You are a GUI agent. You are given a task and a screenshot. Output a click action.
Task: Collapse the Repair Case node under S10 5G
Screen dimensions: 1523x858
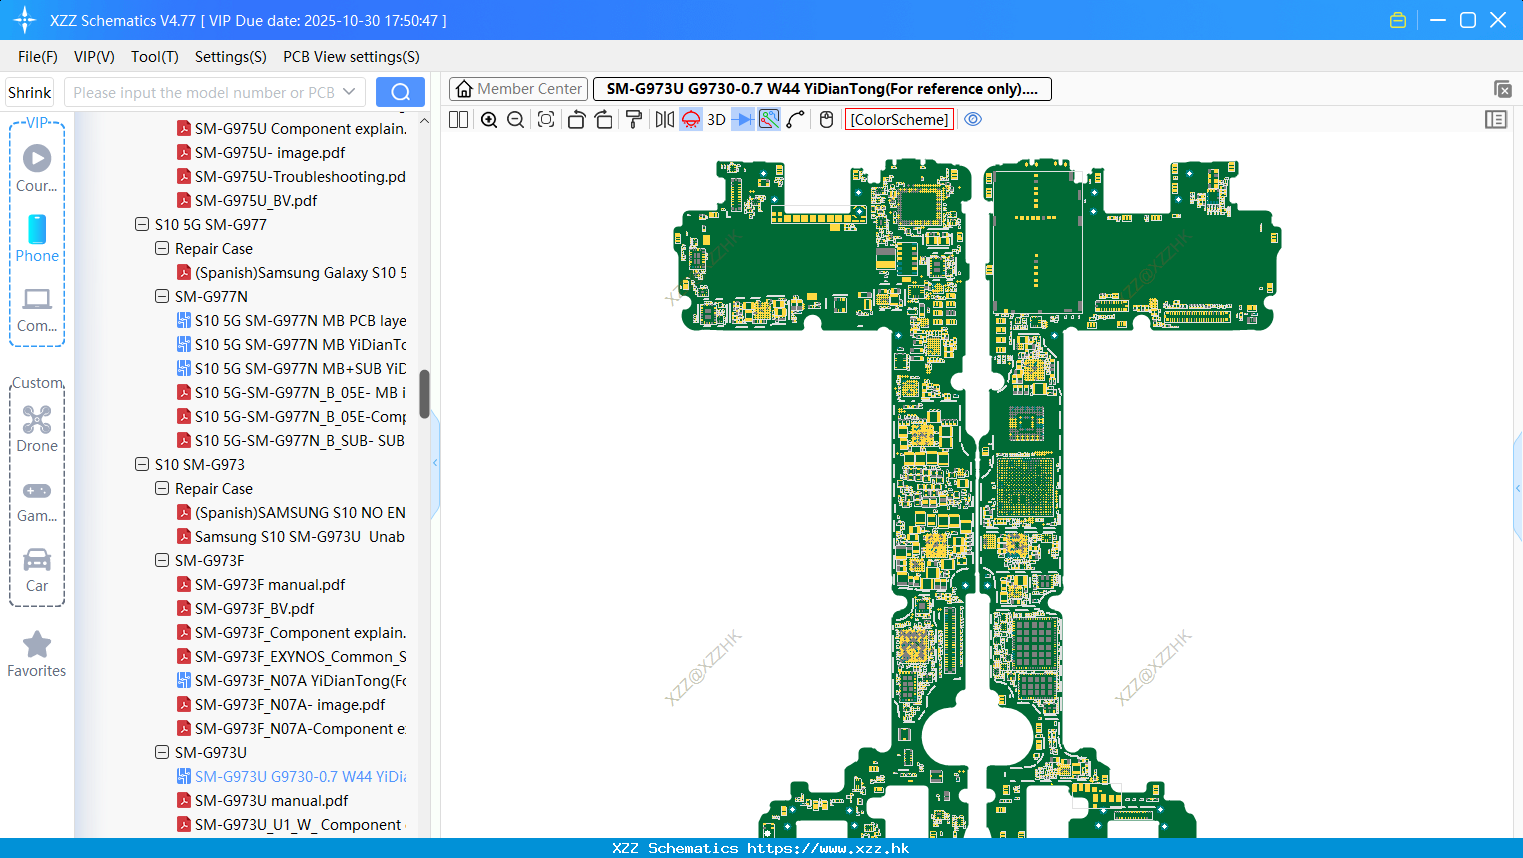click(x=162, y=248)
